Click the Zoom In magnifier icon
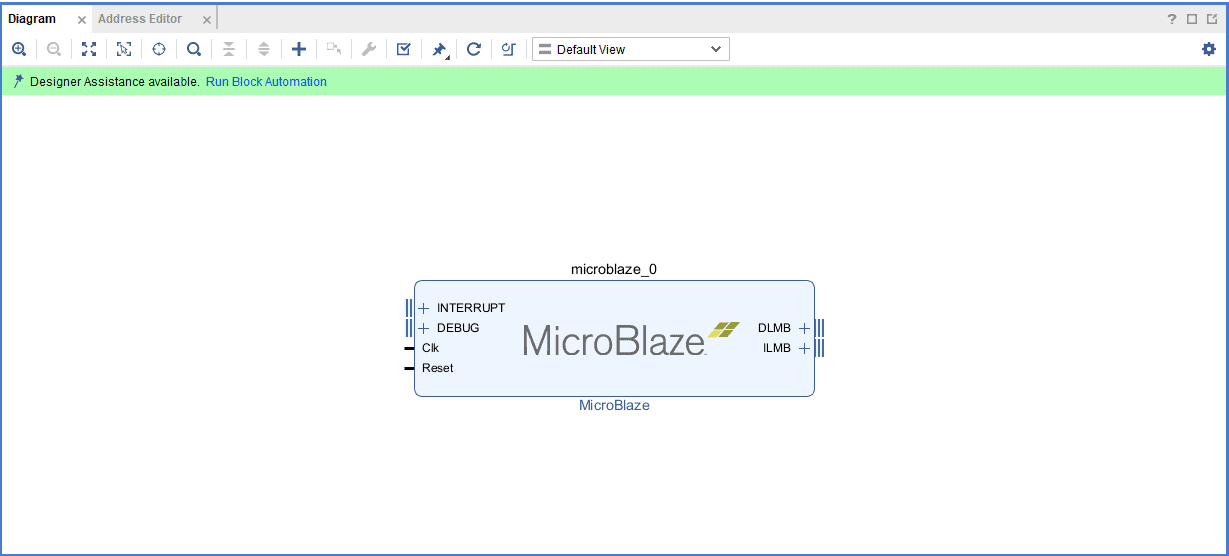This screenshot has width=1229, height=556. pyautogui.click(x=19, y=49)
